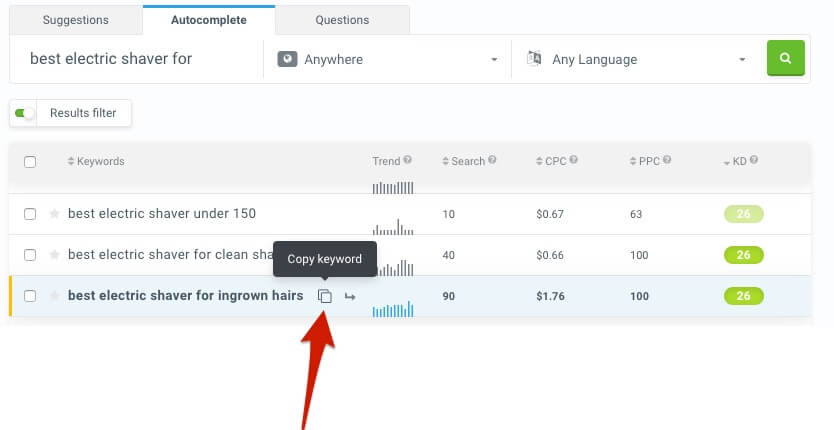Select keyword 'best electric shaver under 150'

coord(162,213)
